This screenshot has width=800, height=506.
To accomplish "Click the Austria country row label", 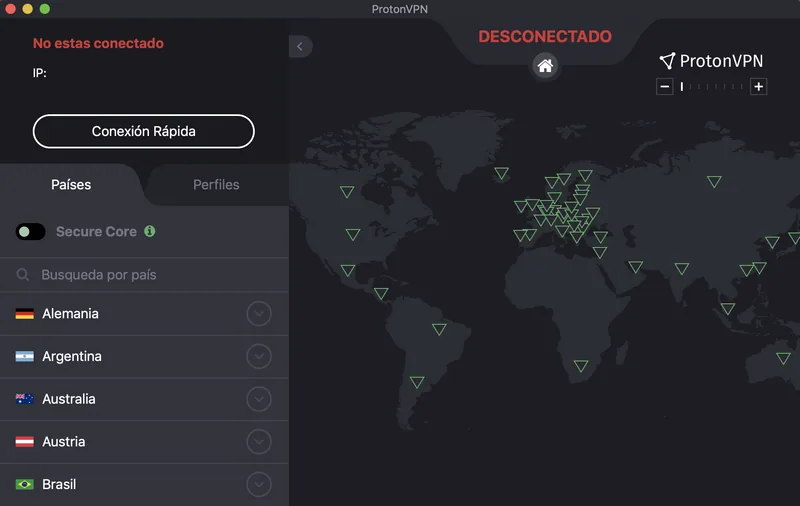I will tap(64, 442).
